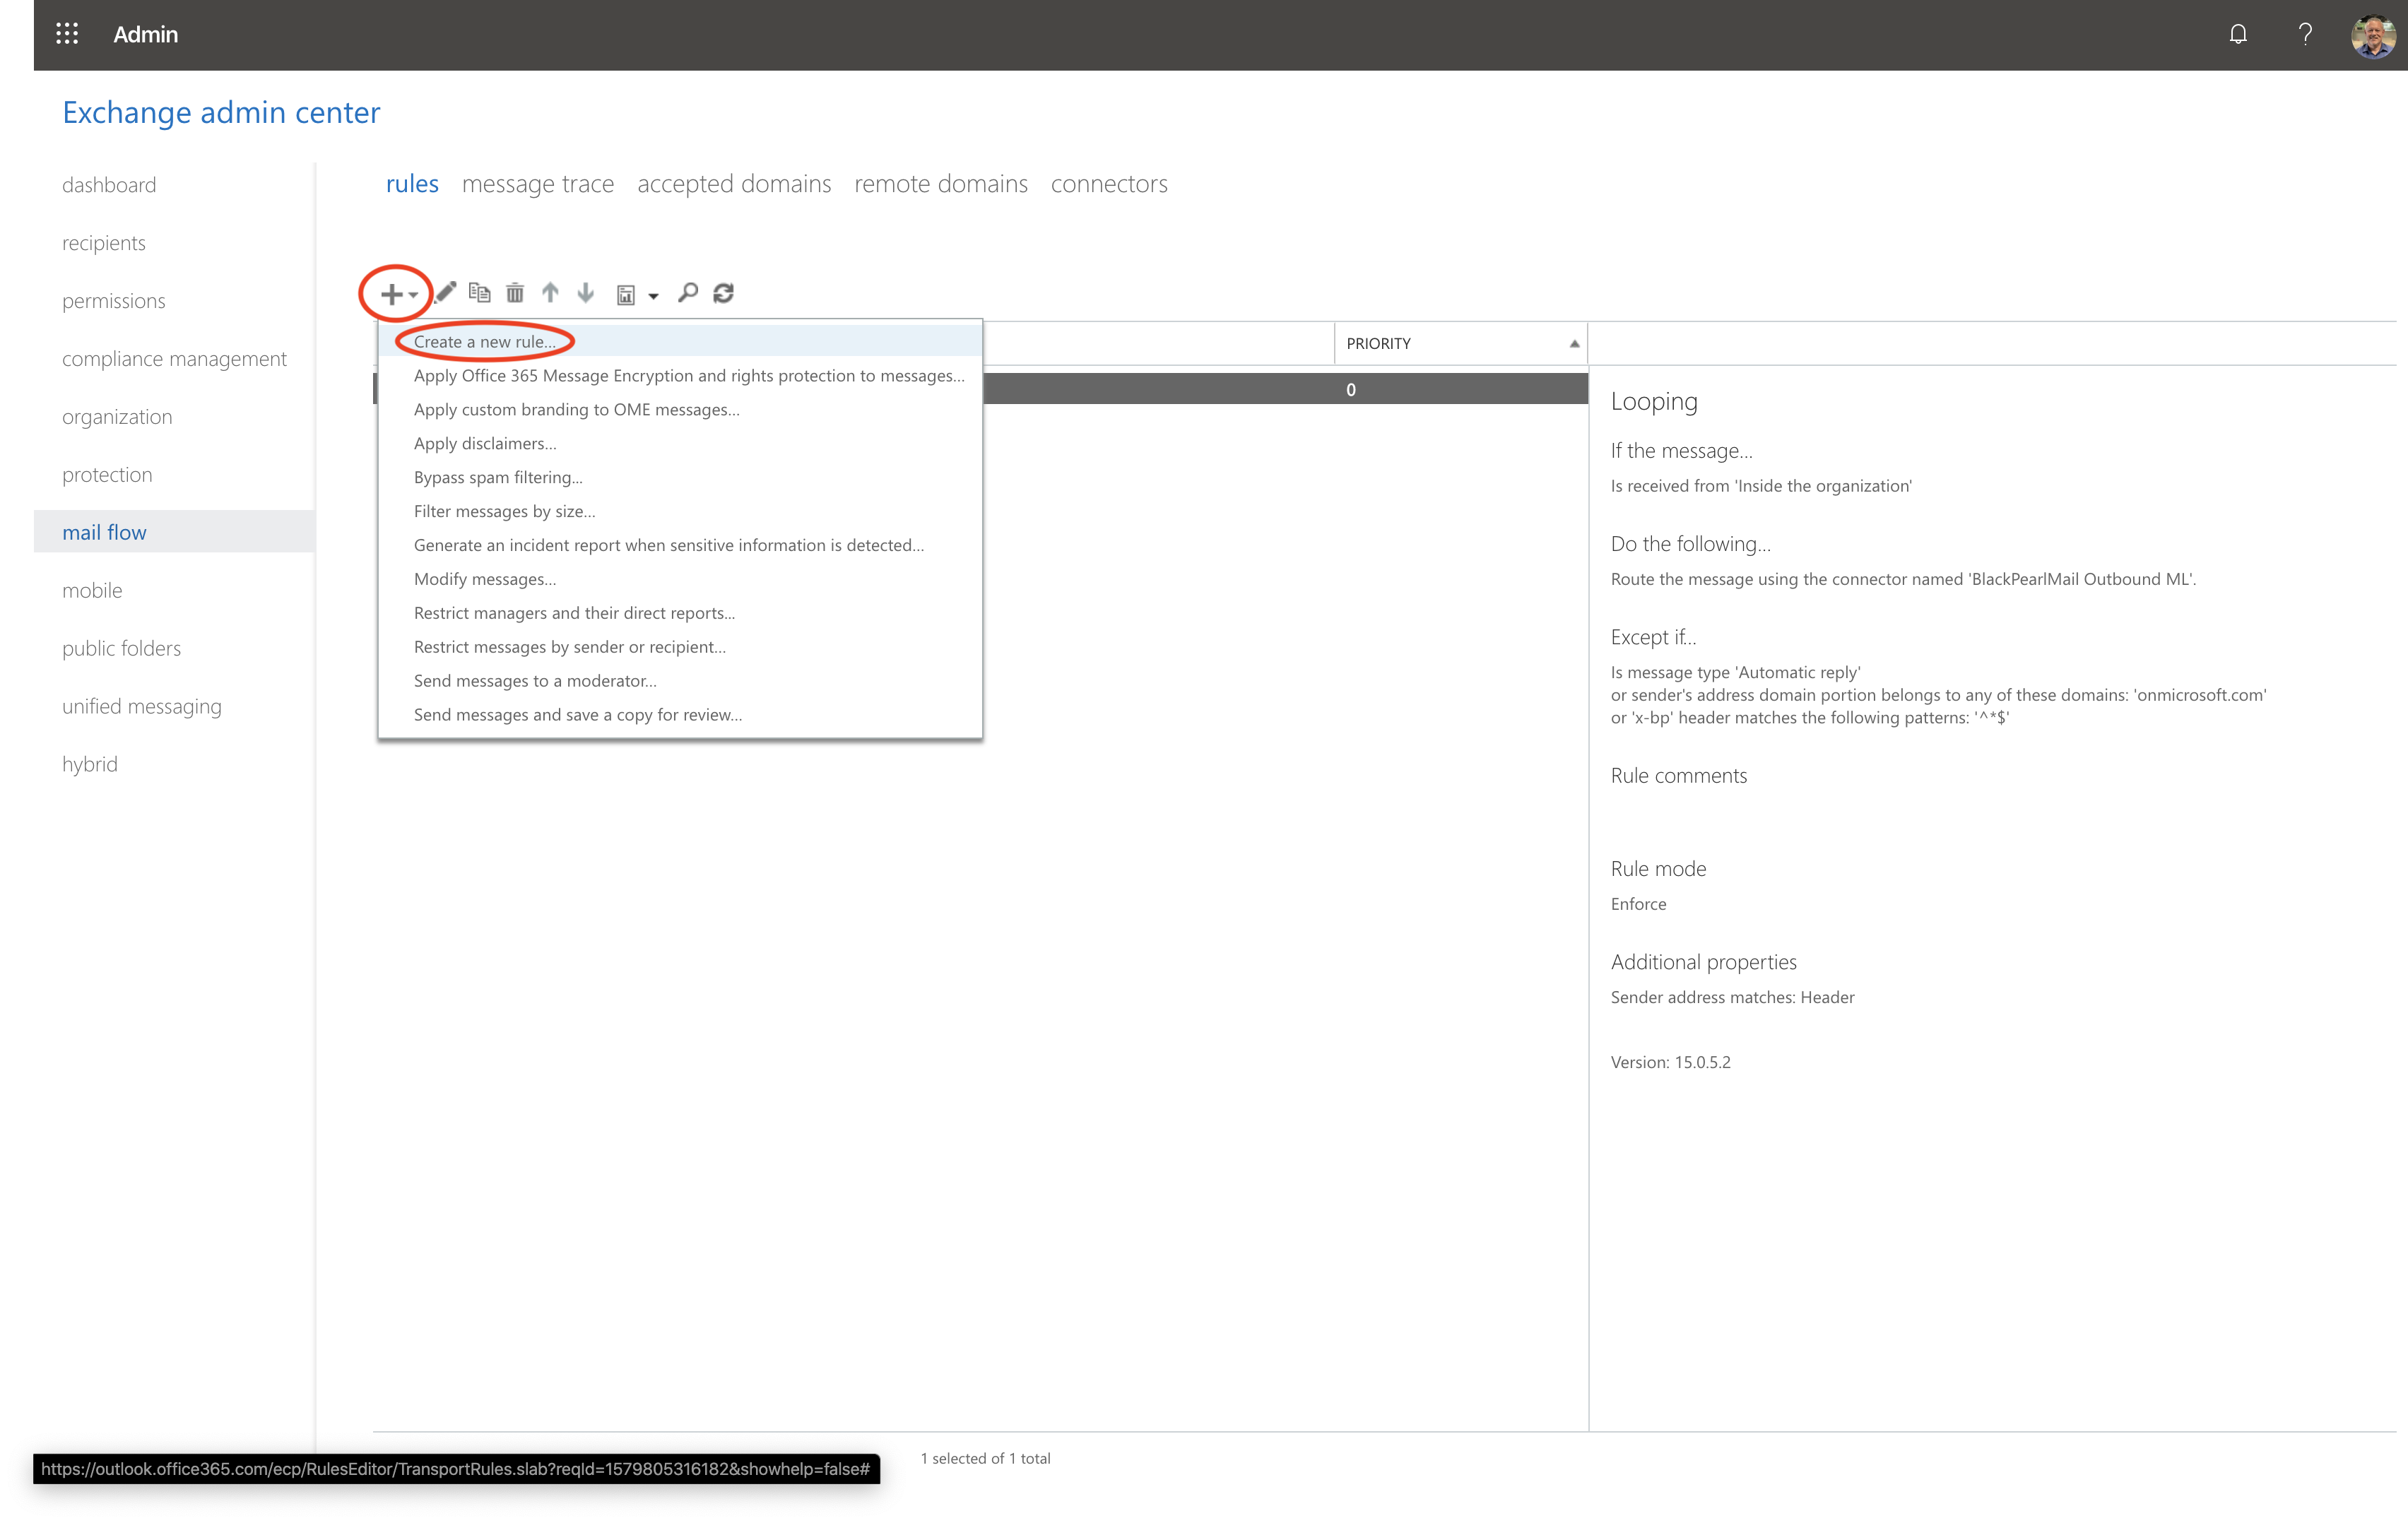
Task: Switch to the connectors tab
Action: 1108,184
